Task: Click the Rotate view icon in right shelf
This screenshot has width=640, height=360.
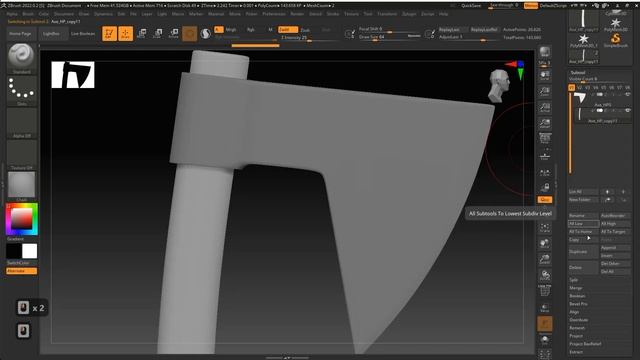Action: (x=544, y=275)
